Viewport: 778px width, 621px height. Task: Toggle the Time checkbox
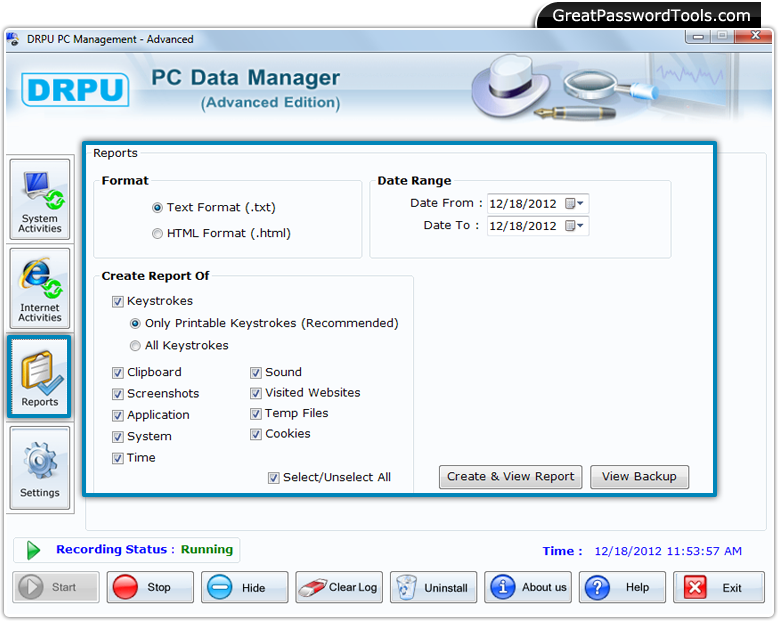118,458
